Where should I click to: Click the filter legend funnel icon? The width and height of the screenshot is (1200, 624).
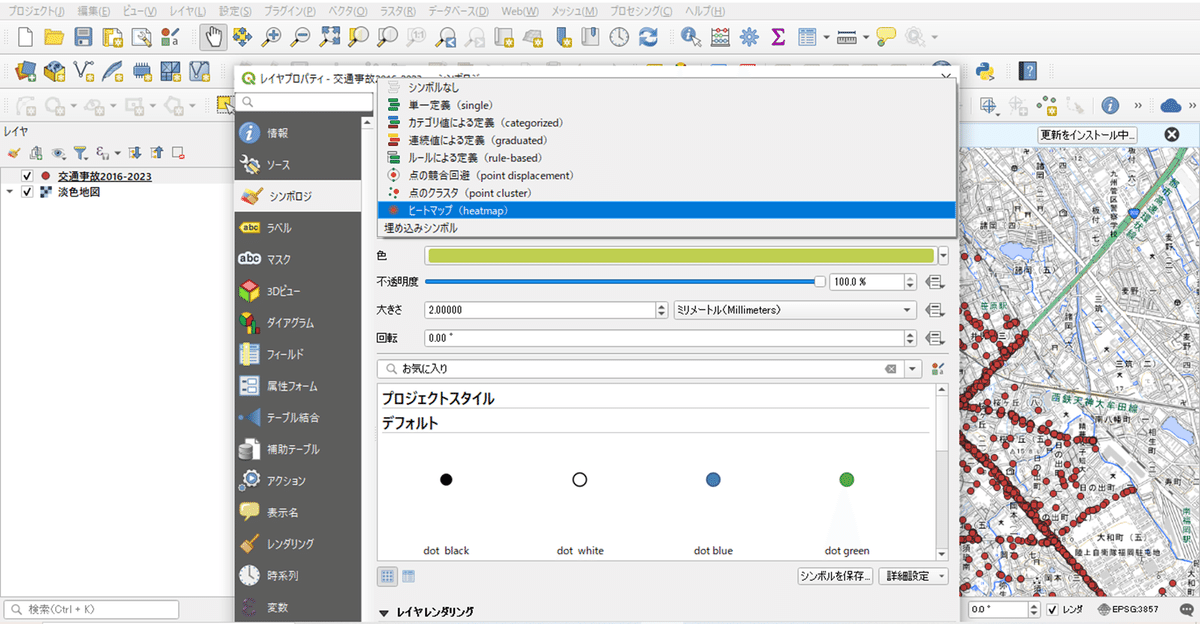tap(82, 153)
